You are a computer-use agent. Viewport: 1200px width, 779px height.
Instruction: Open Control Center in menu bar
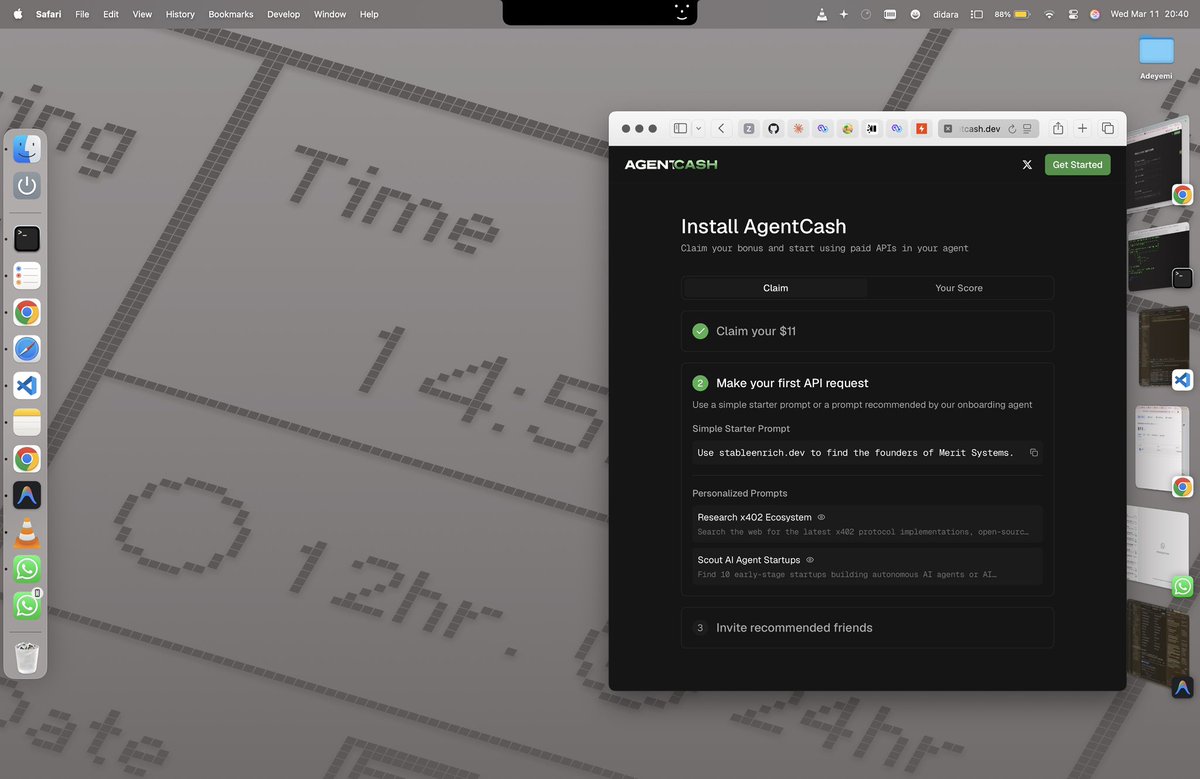click(x=1073, y=15)
